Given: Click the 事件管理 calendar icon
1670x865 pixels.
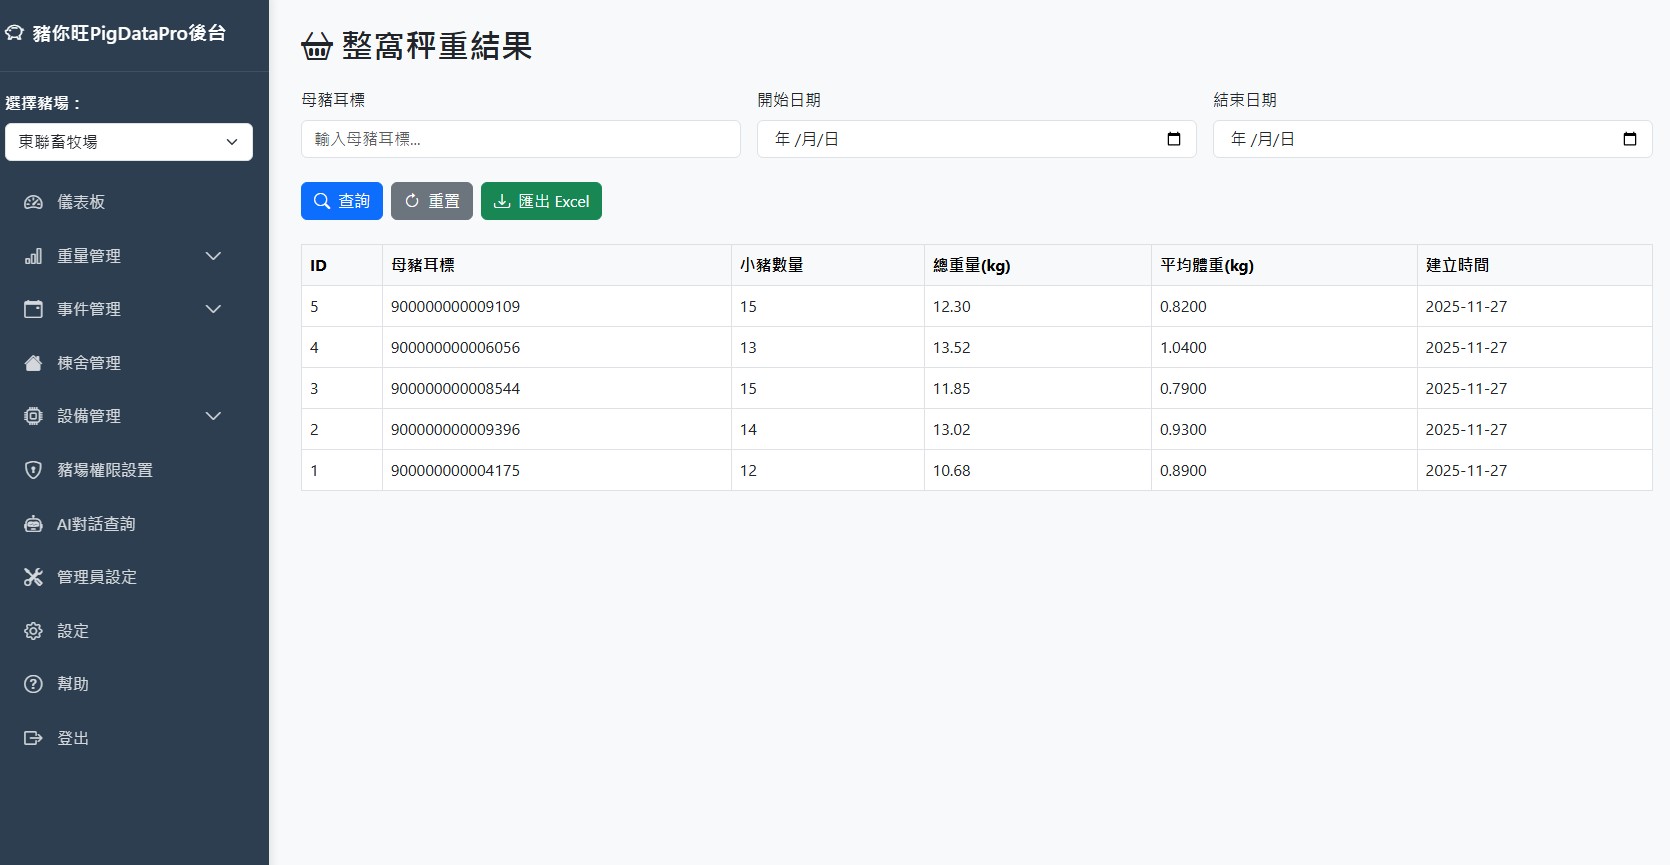Looking at the screenshot, I should point(33,309).
